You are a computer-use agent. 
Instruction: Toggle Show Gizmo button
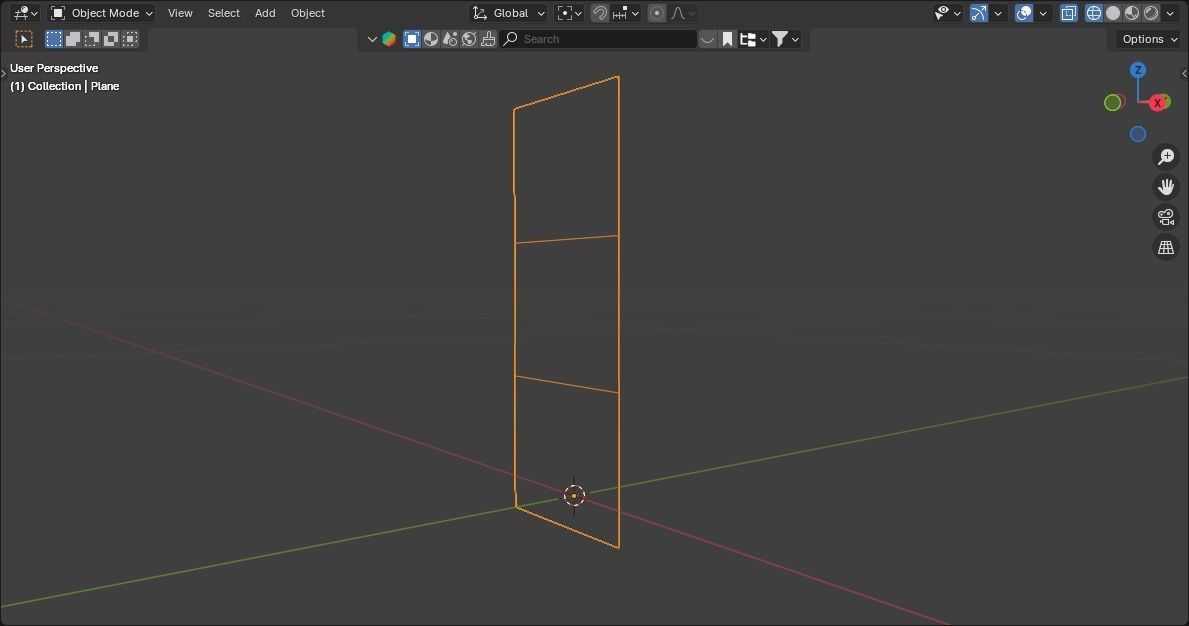tap(979, 13)
